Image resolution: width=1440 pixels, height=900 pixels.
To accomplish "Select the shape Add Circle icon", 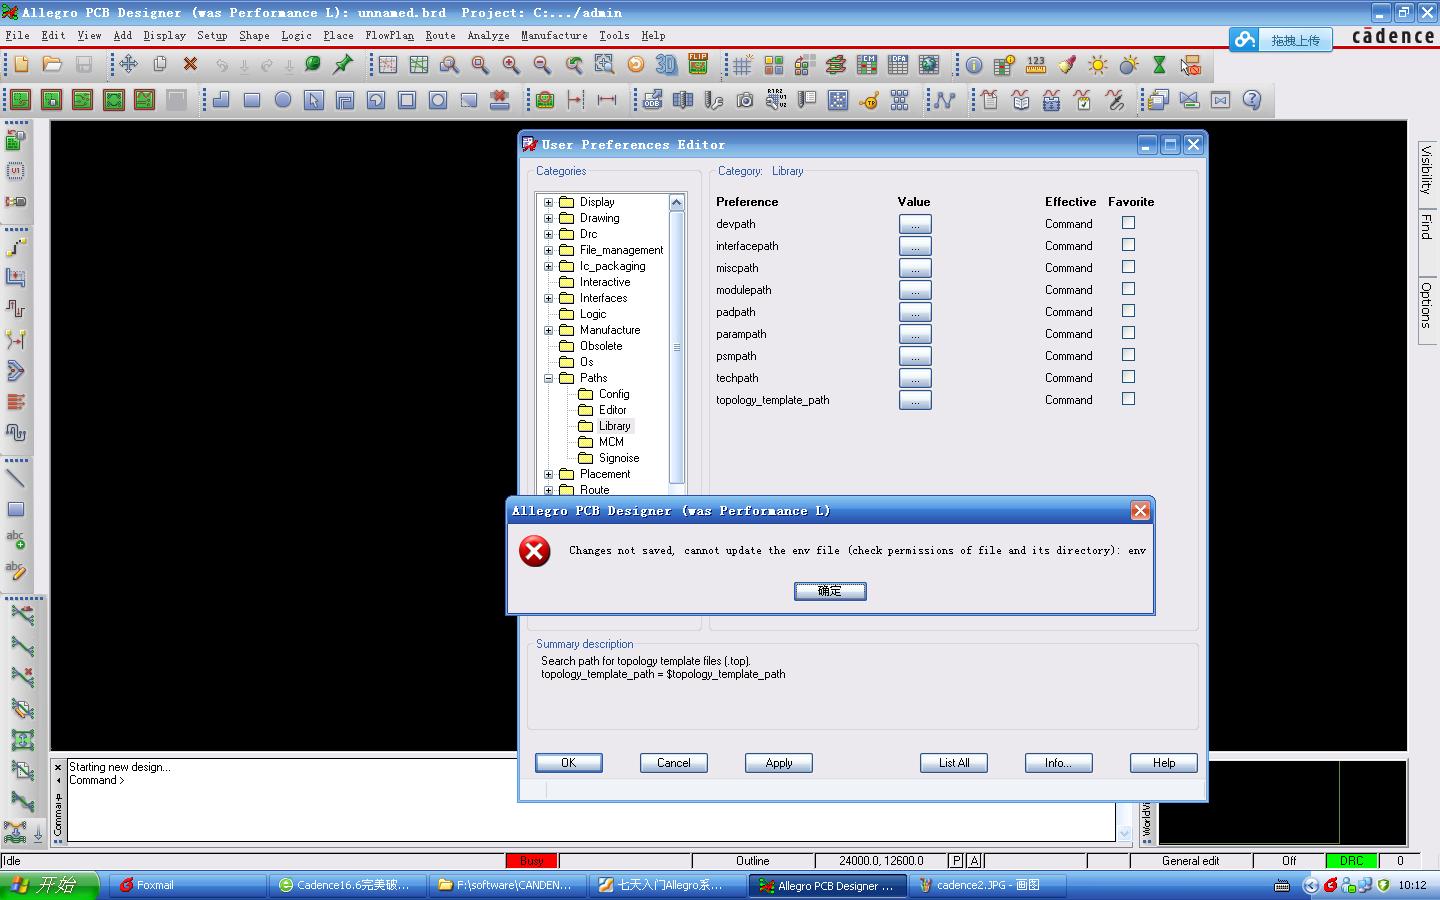I will [283, 100].
